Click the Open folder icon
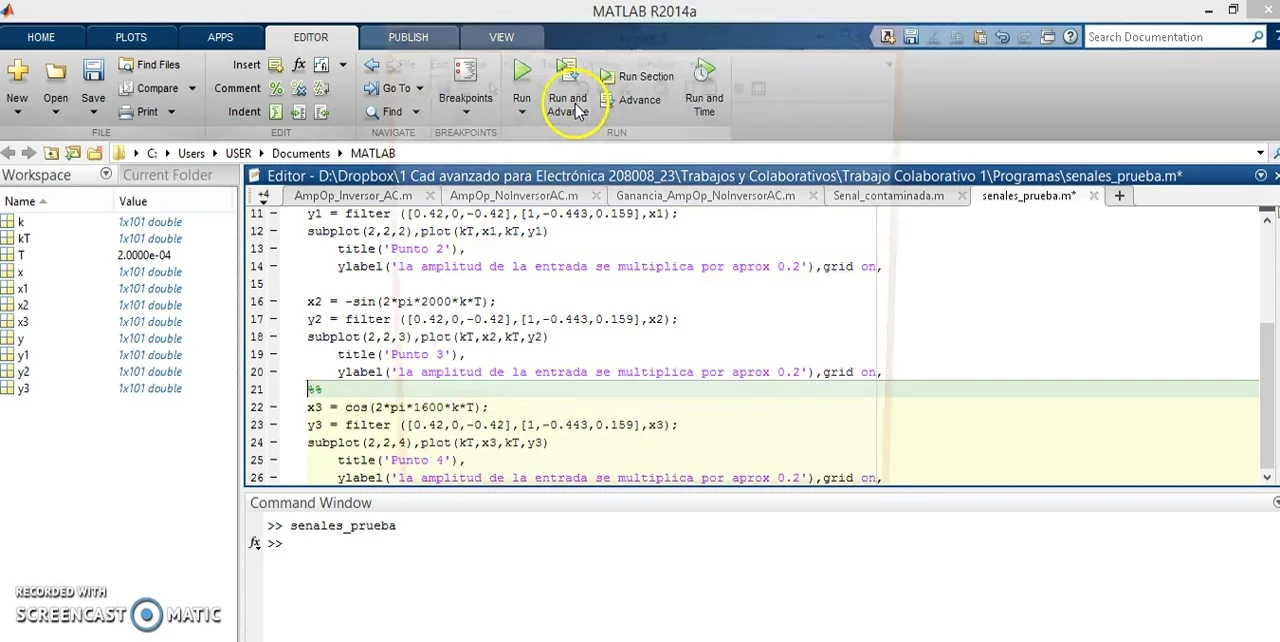This screenshot has width=1280, height=642. [56, 71]
